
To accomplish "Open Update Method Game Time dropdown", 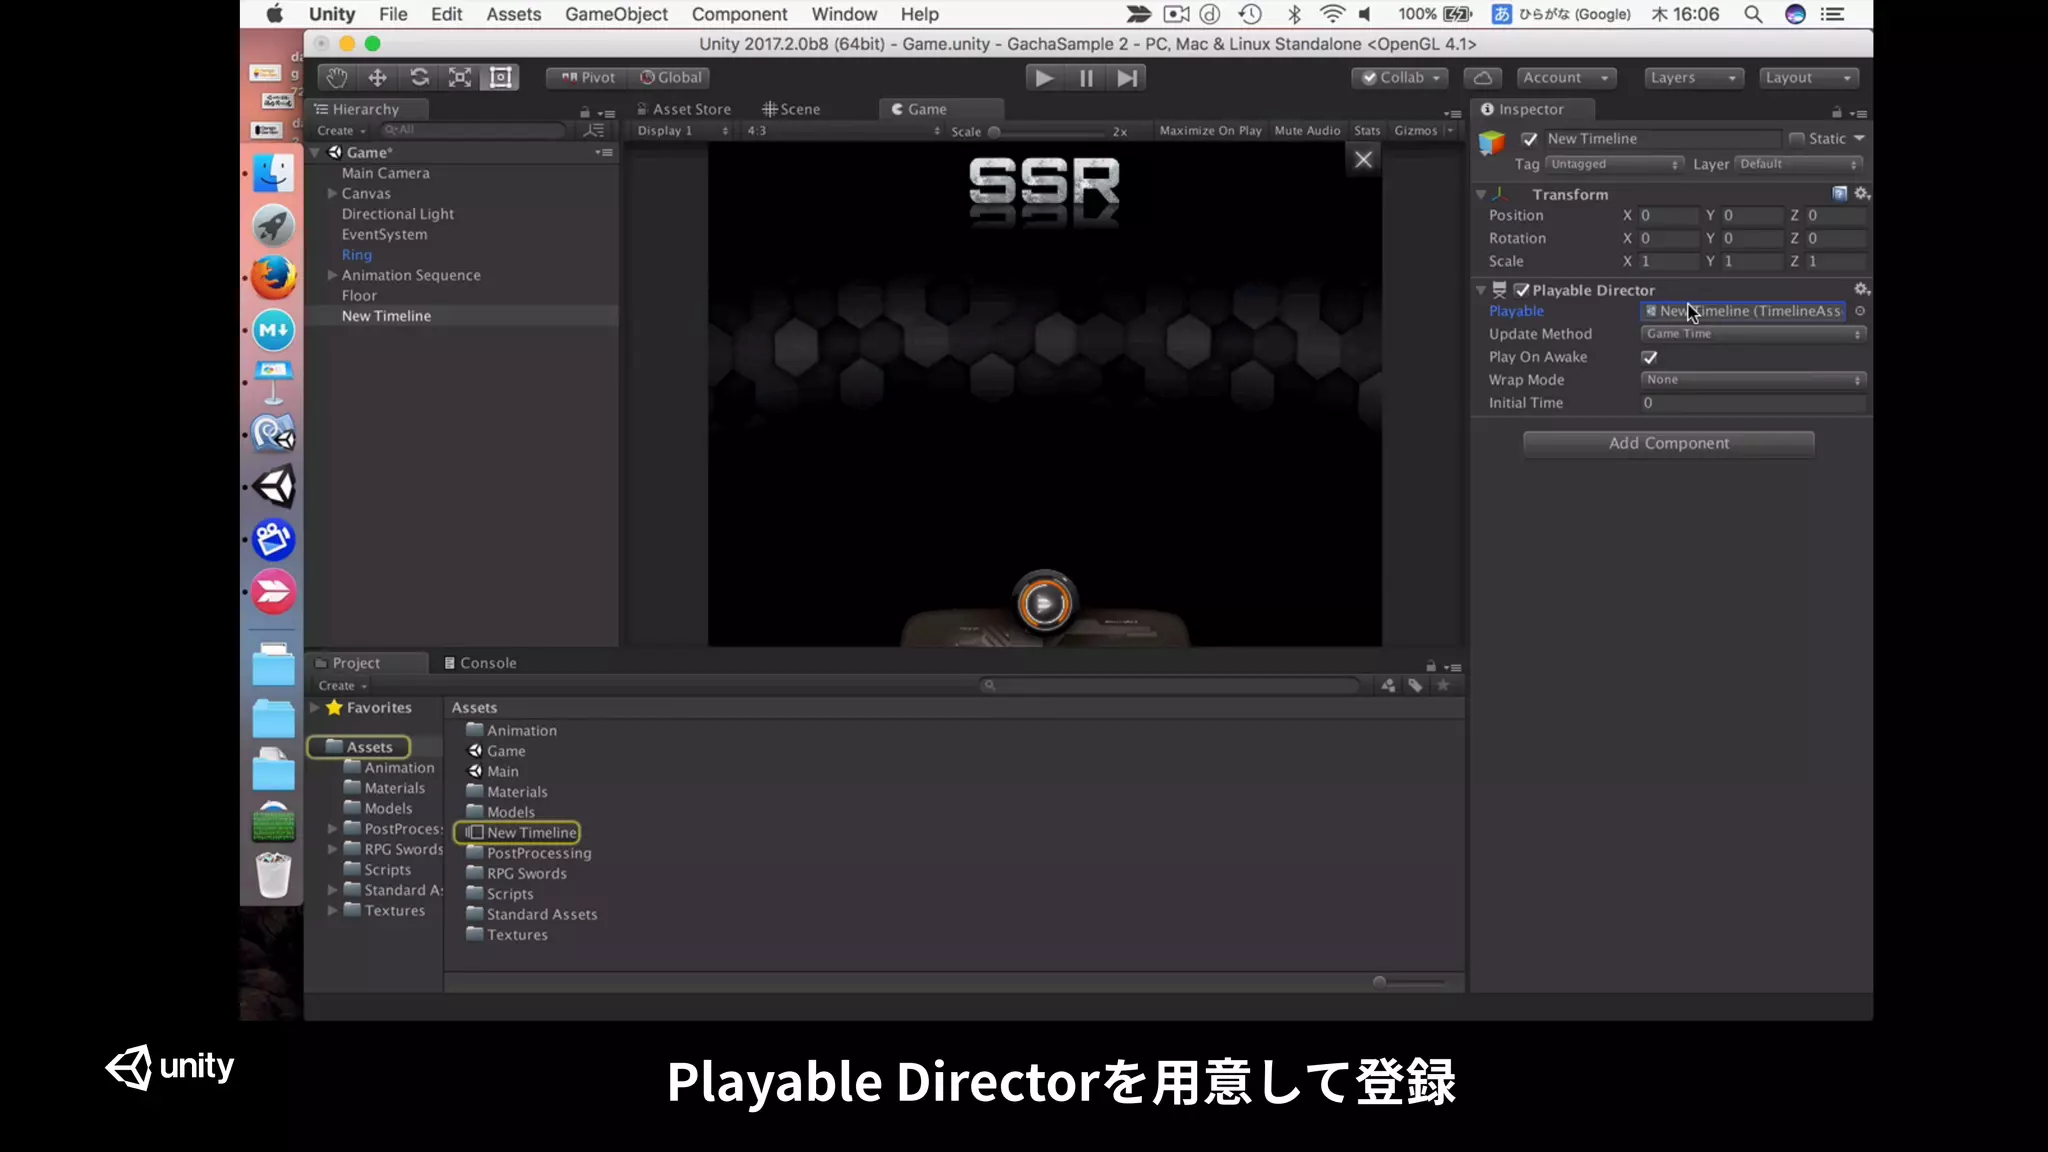I will pos(1753,334).
